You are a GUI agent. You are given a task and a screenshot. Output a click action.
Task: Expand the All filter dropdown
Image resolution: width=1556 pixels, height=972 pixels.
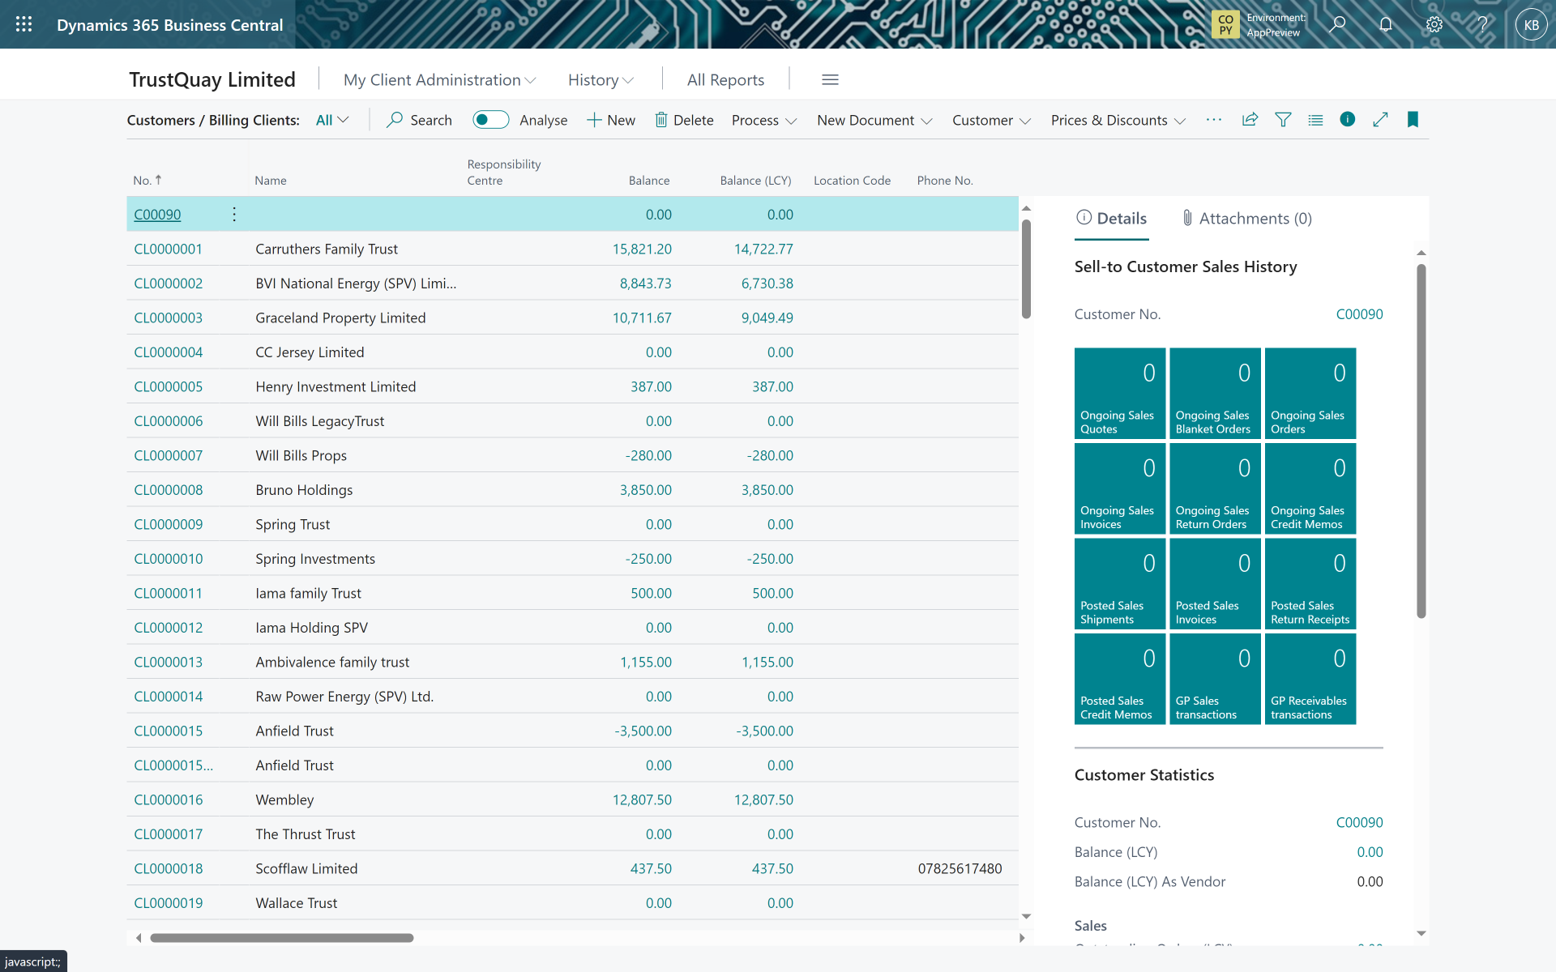(331, 118)
